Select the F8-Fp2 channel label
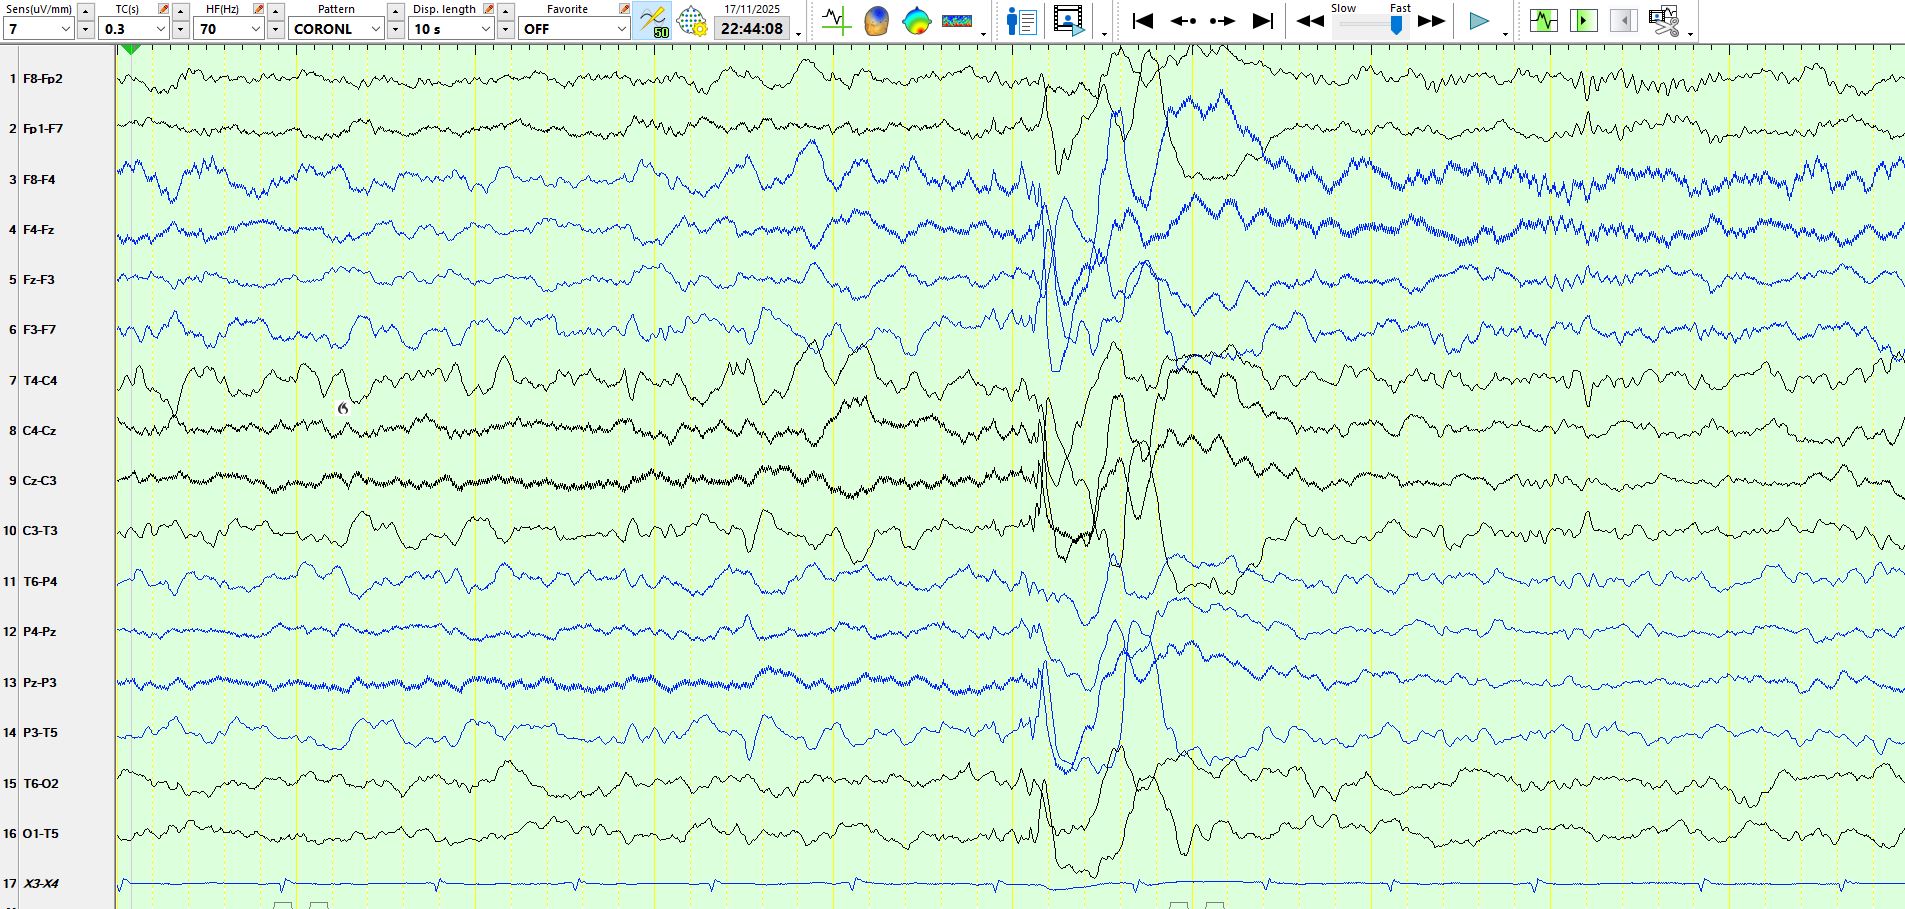Screen dimensions: 1905x909 point(43,79)
